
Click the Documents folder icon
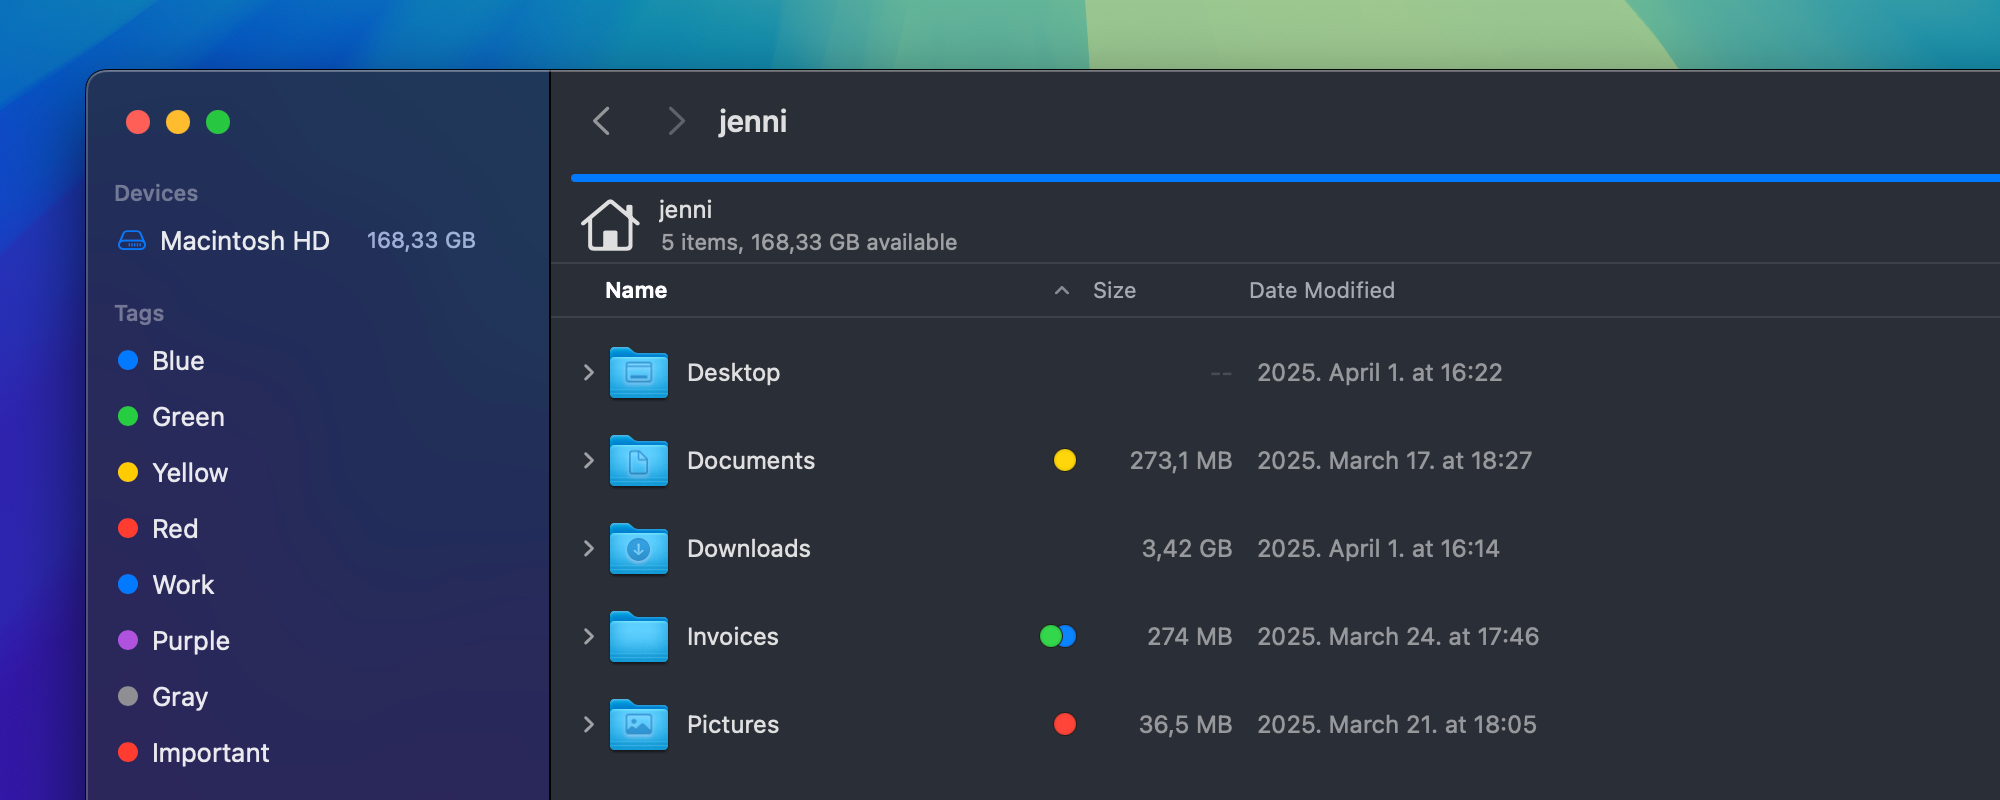[639, 460]
